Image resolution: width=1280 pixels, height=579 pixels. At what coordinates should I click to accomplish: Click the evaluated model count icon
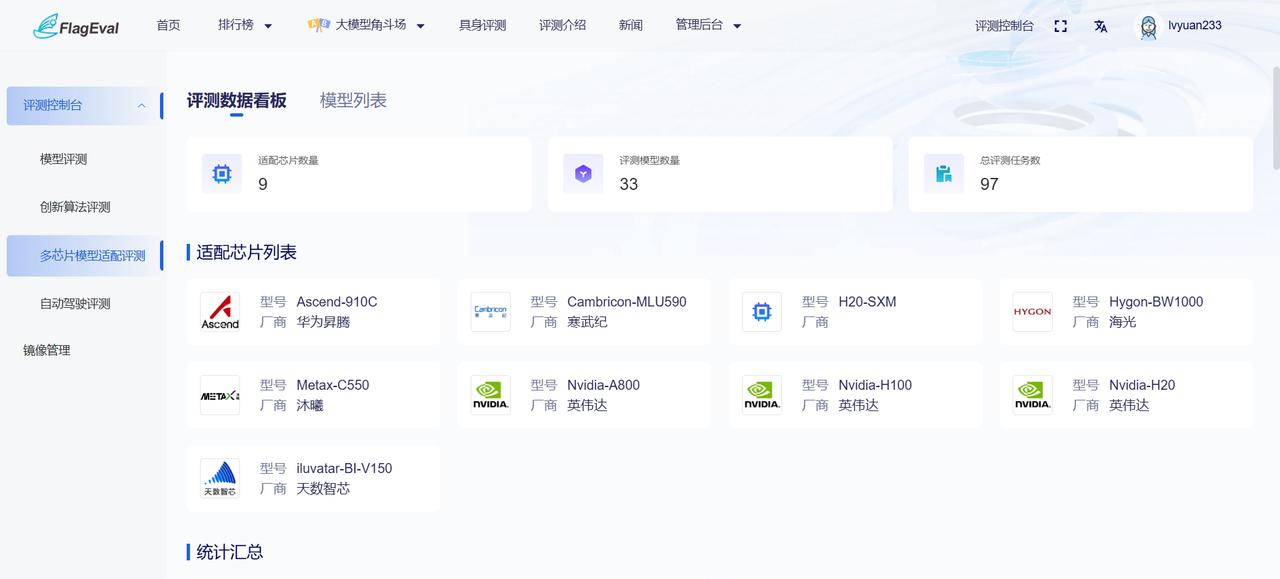point(583,173)
